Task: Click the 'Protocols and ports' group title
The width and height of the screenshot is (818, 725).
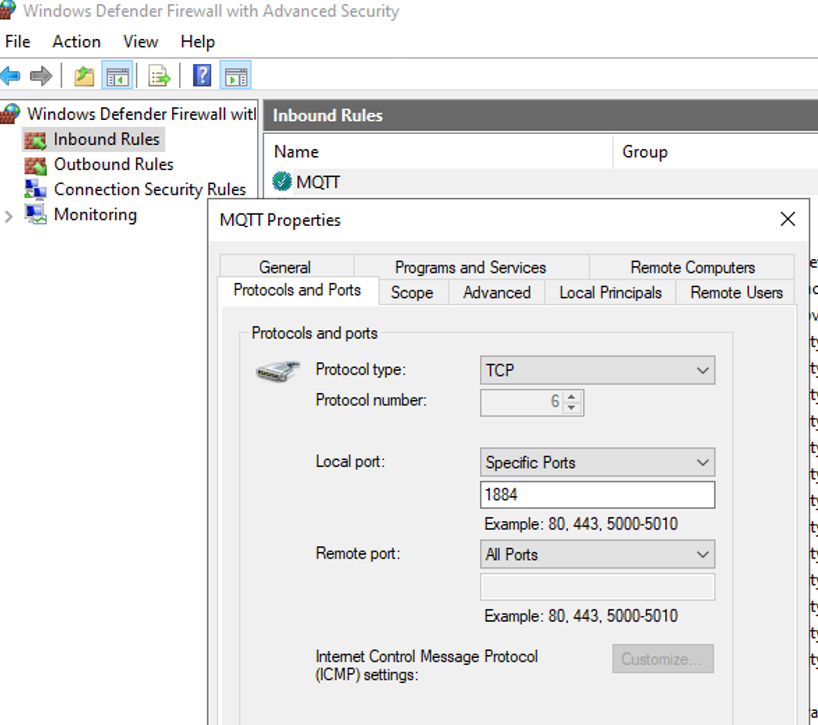Action: click(315, 333)
